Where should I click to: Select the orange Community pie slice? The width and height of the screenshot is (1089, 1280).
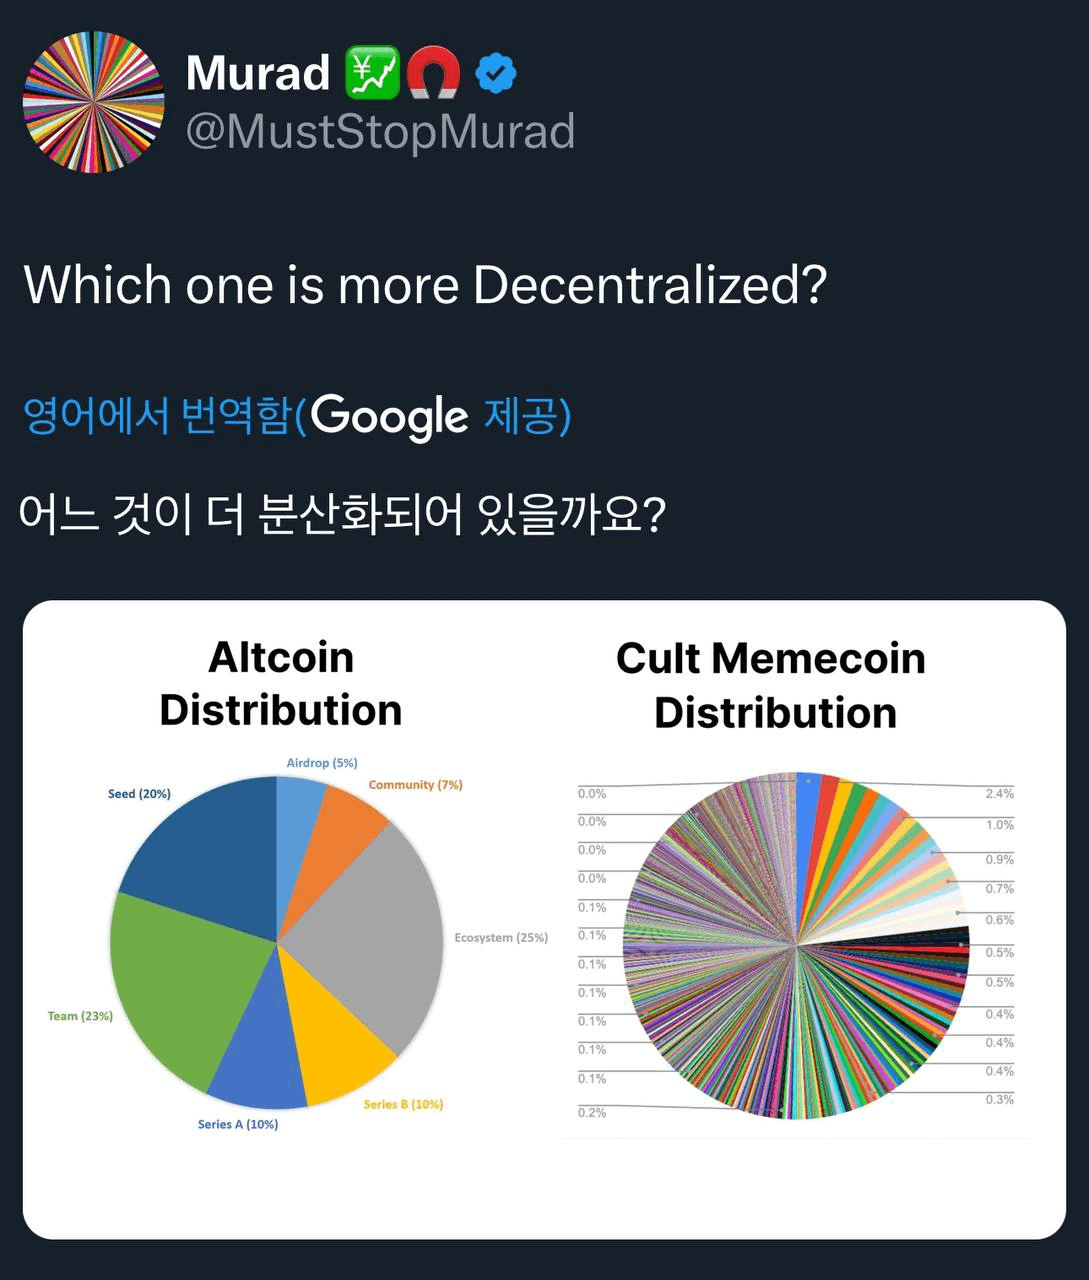[x=343, y=830]
